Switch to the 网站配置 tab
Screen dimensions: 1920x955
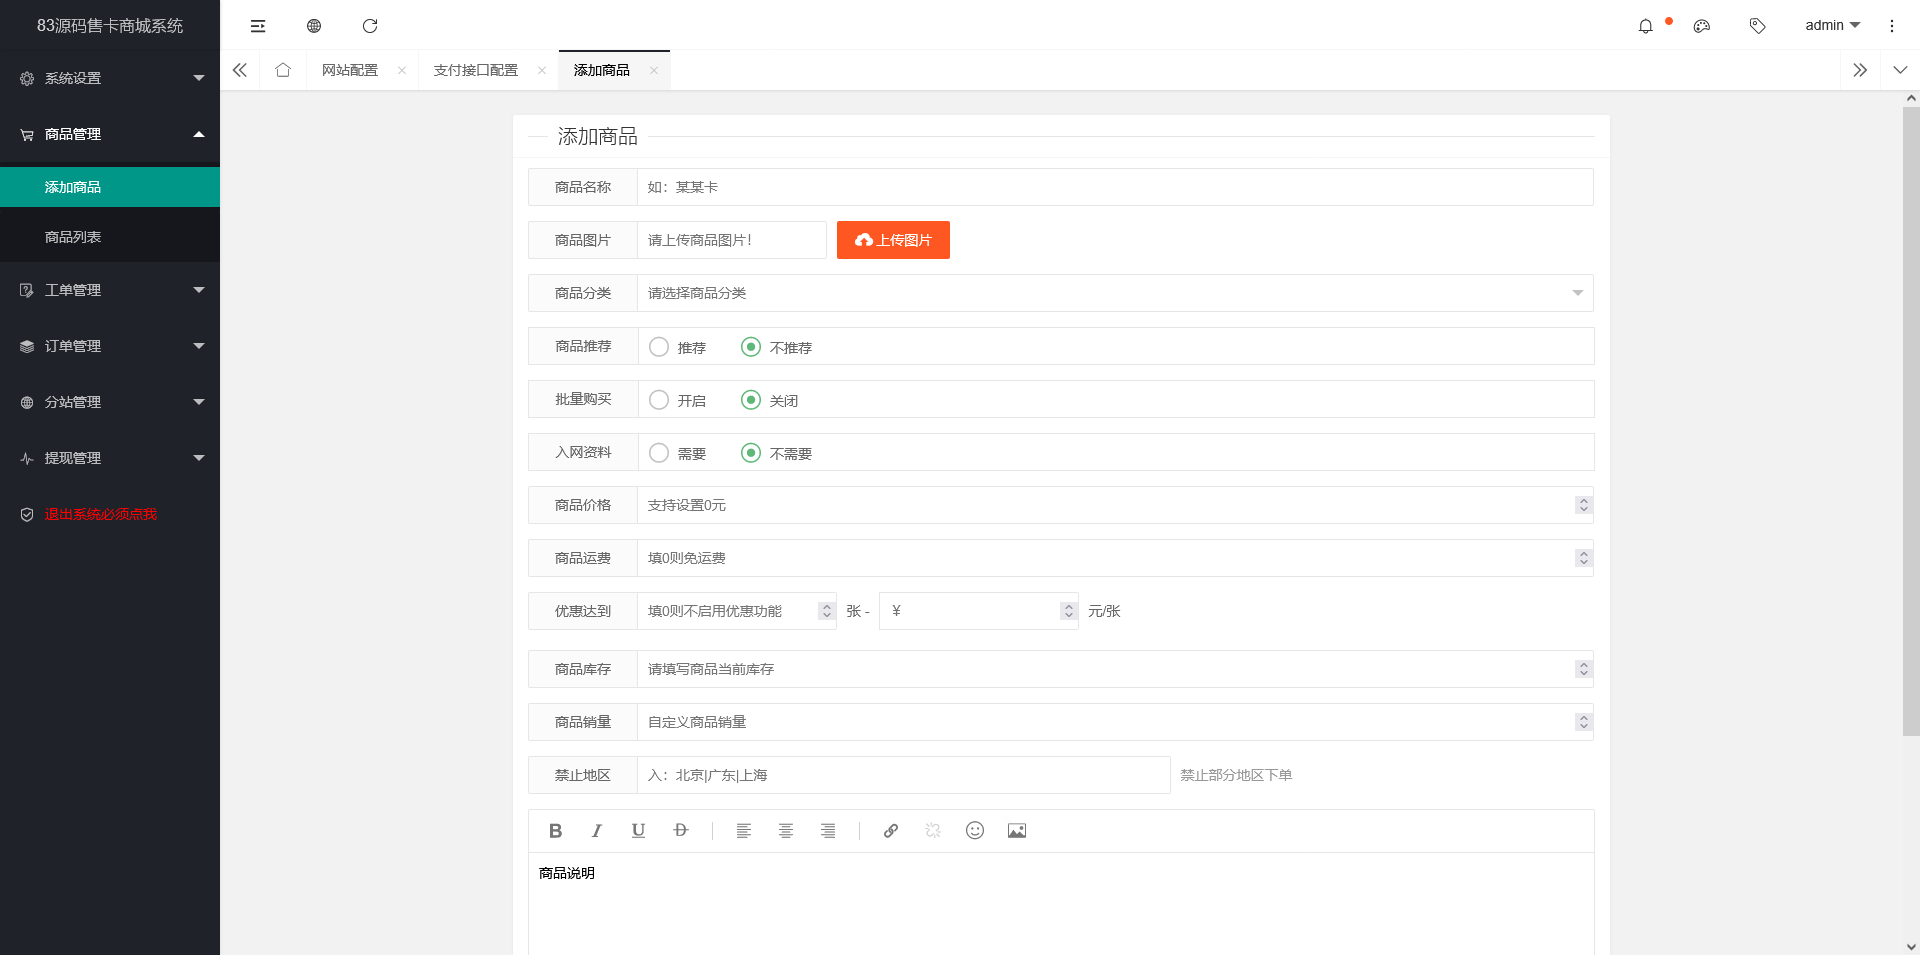(x=350, y=70)
